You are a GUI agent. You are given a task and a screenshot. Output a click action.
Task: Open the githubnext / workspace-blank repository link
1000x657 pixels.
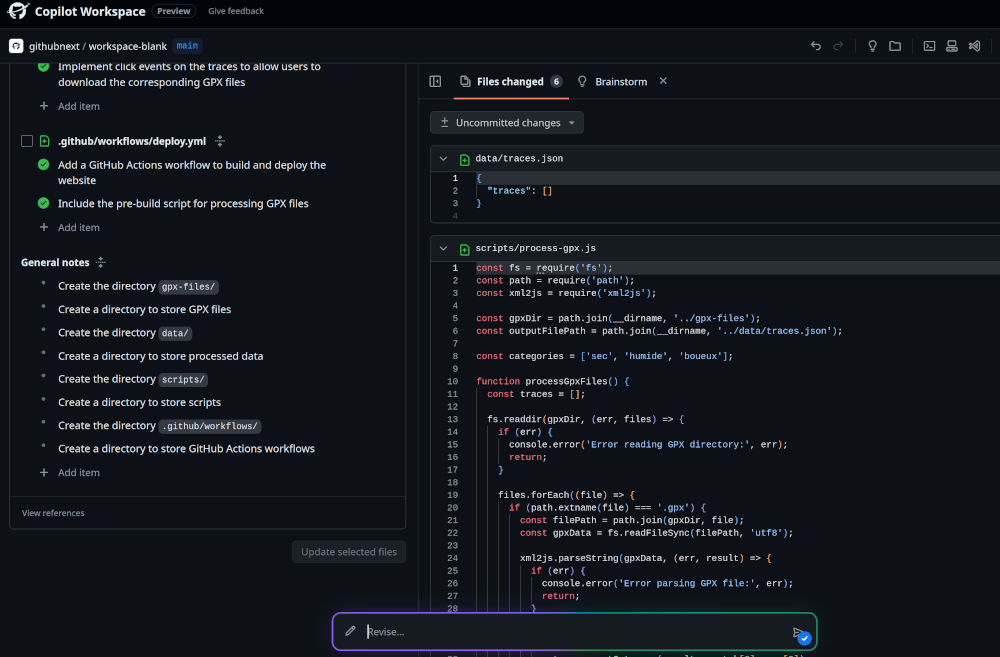coord(98,46)
